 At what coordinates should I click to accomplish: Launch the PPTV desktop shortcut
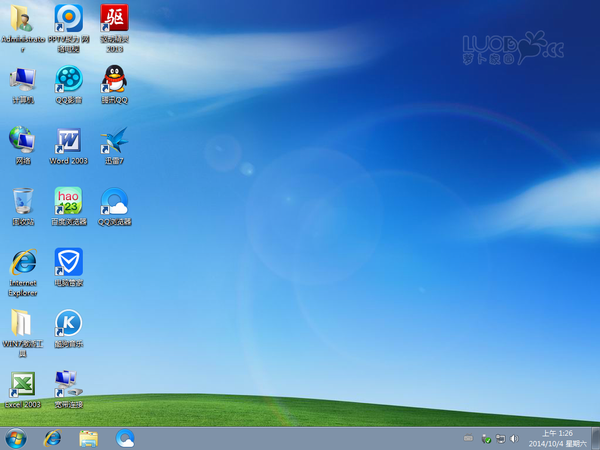(x=68, y=18)
